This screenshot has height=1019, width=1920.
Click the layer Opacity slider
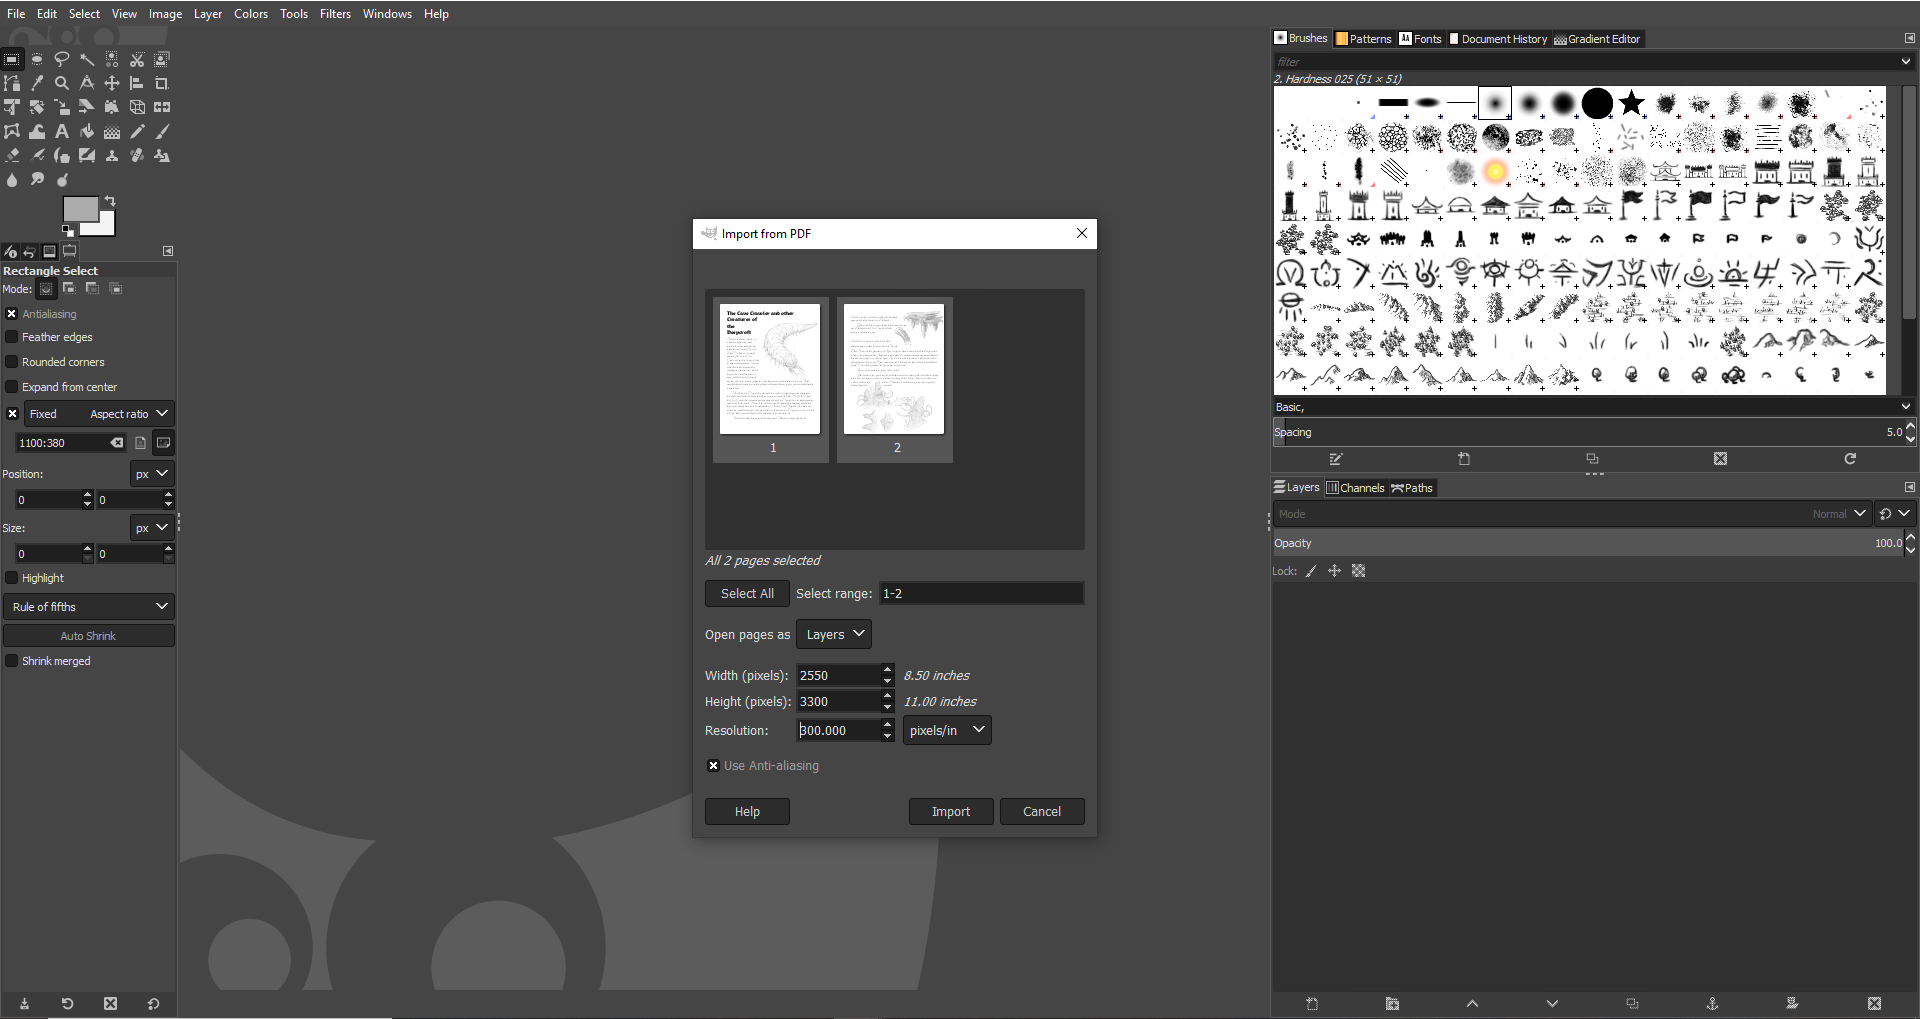pyautogui.click(x=1588, y=543)
